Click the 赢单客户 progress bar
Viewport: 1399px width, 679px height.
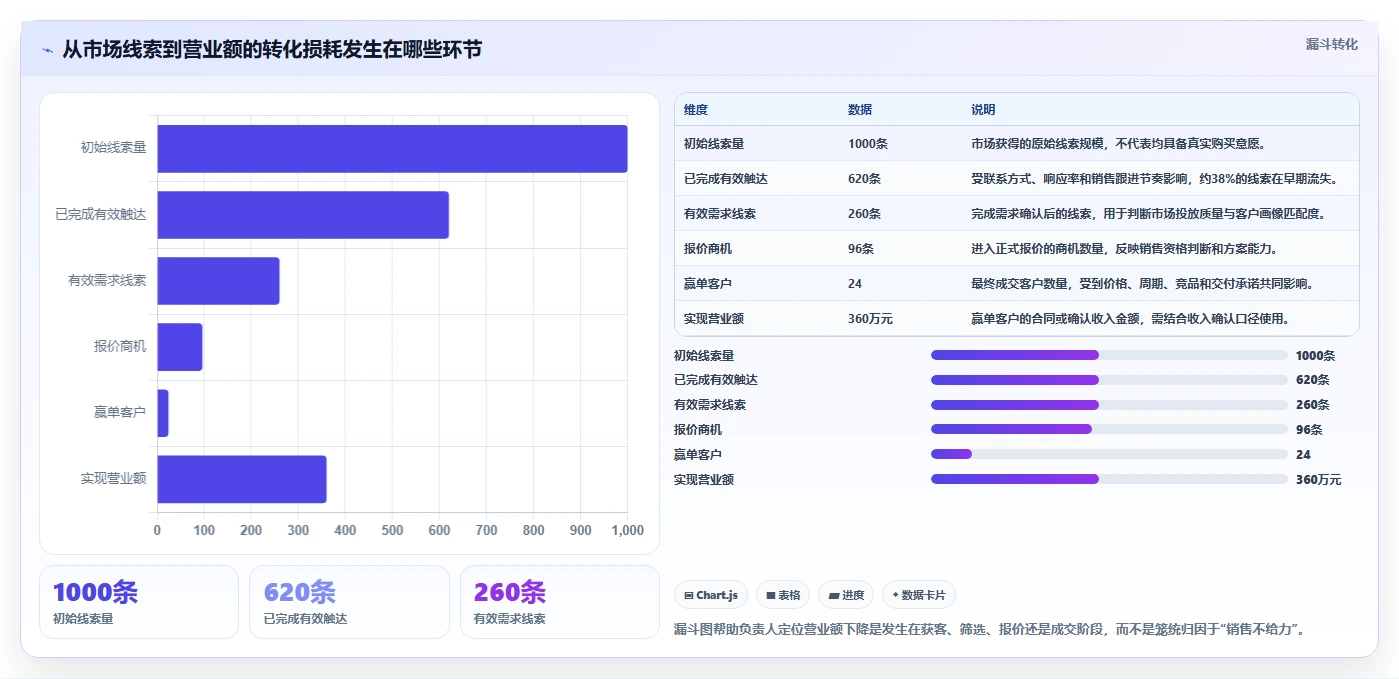coord(1109,454)
